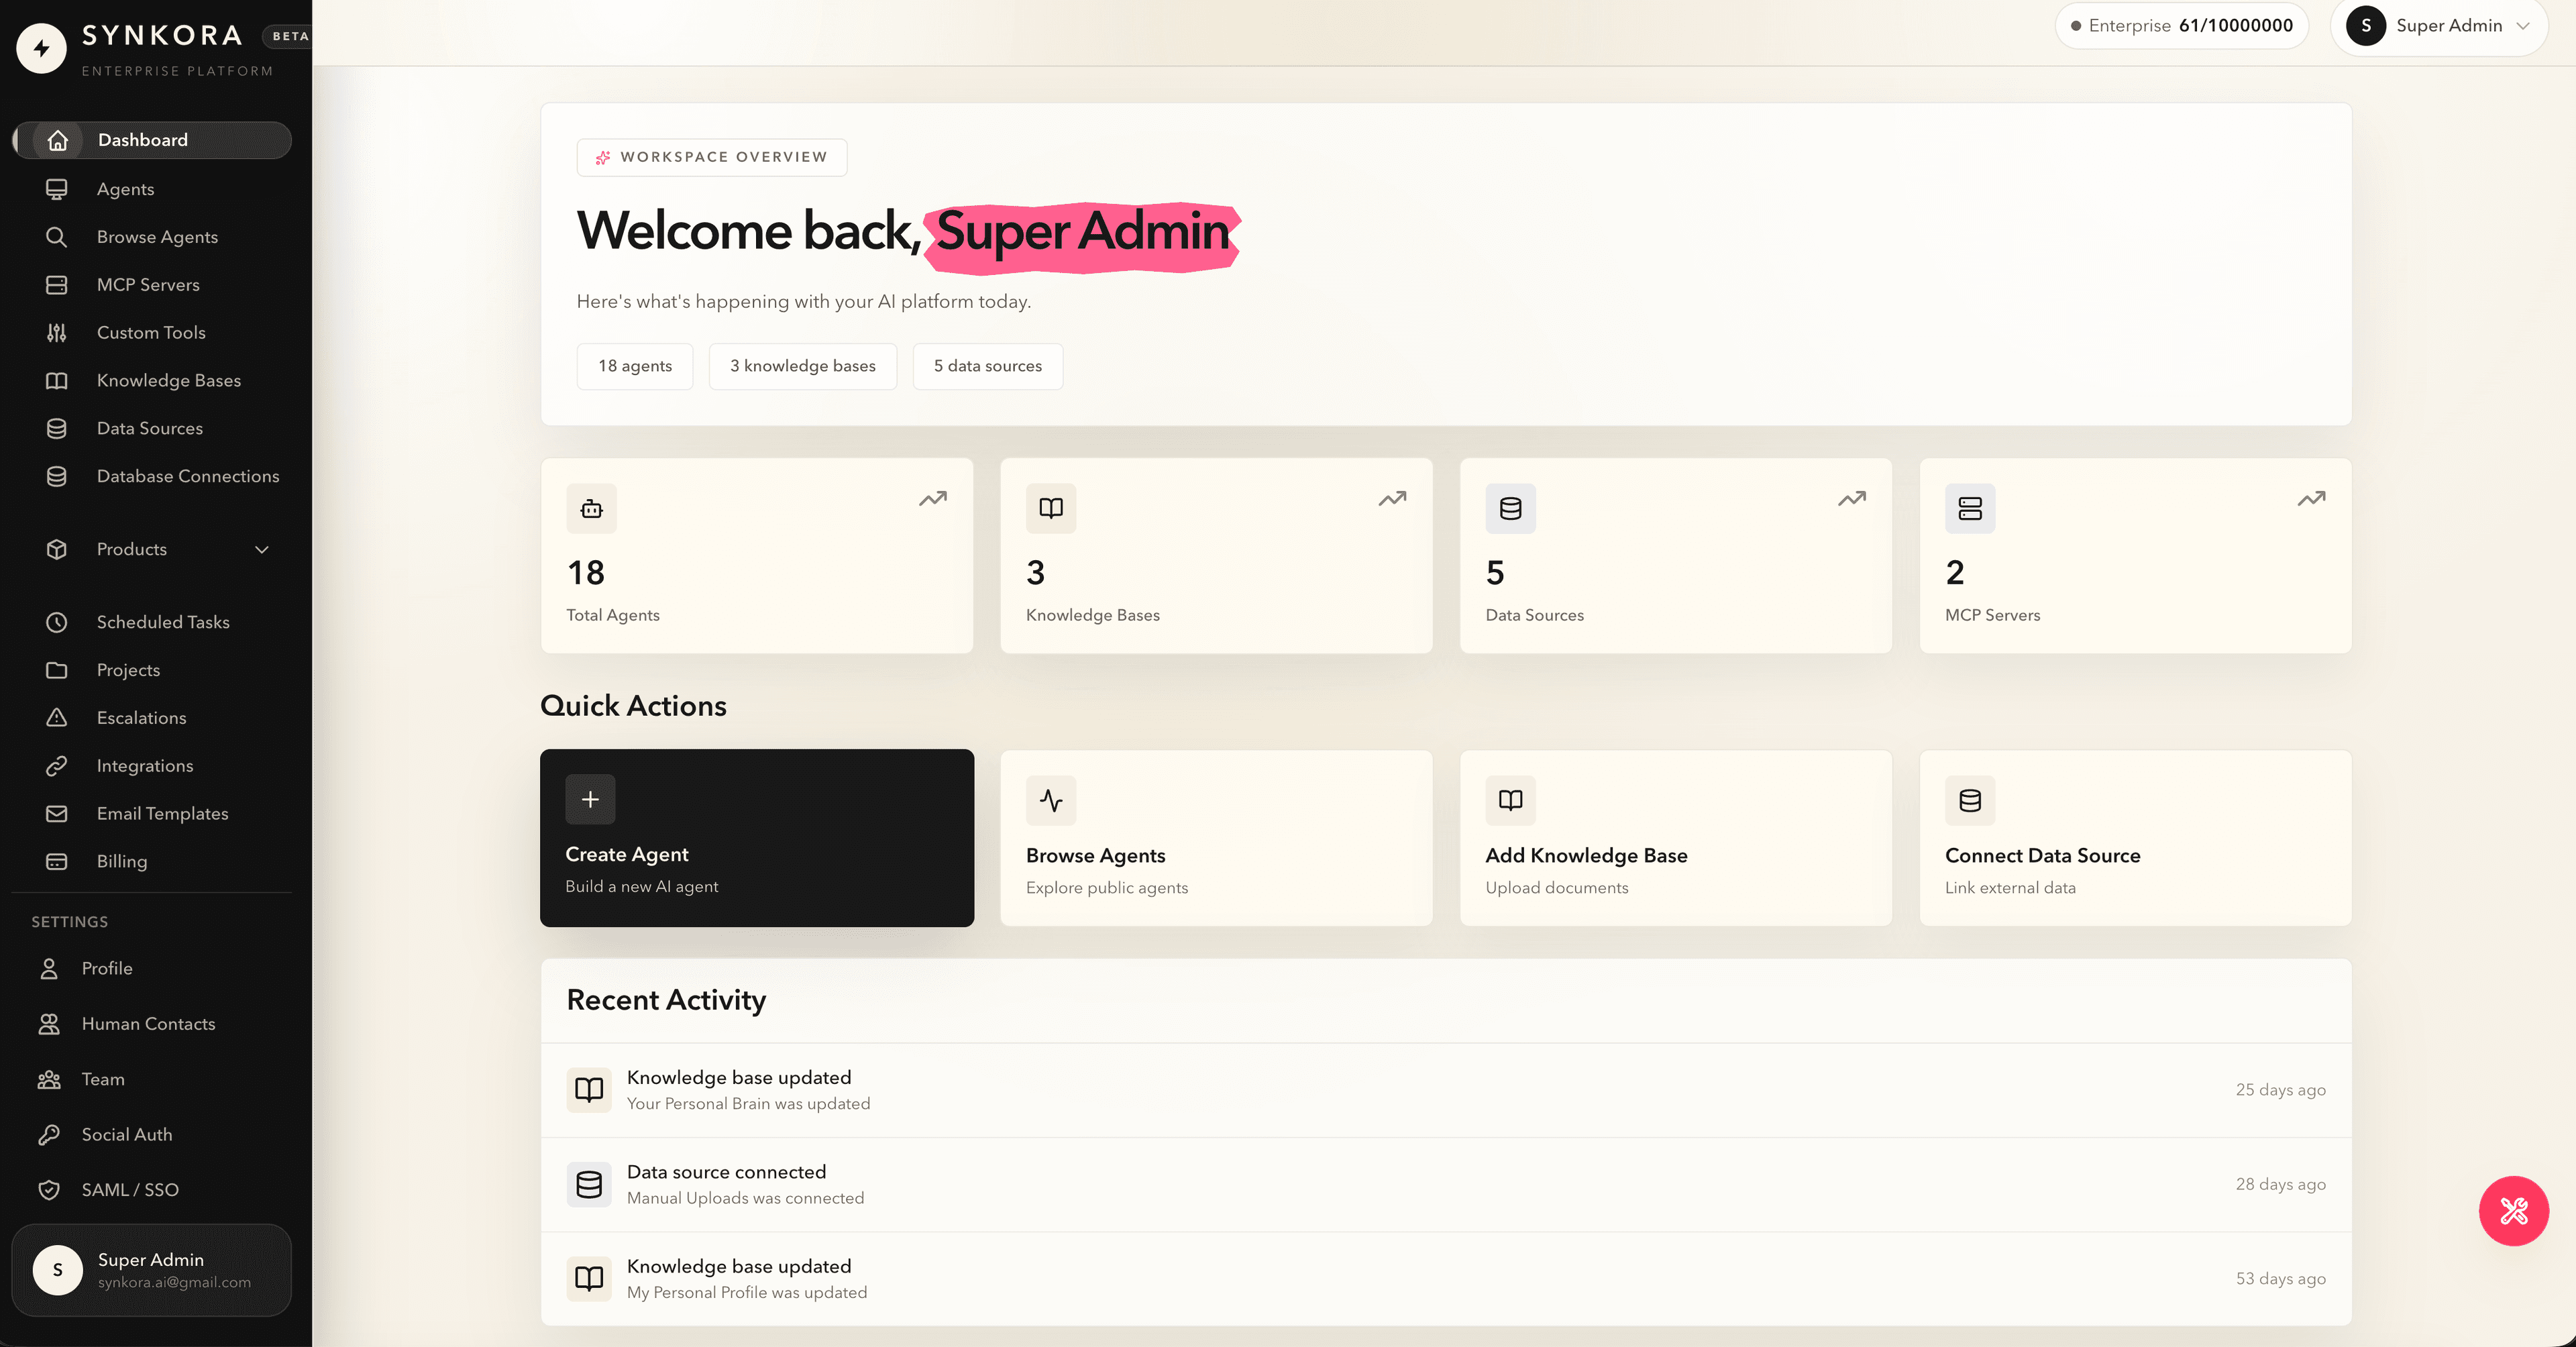Click the trend arrow on MCP Servers card
2576x1347 pixels.
coord(2311,498)
